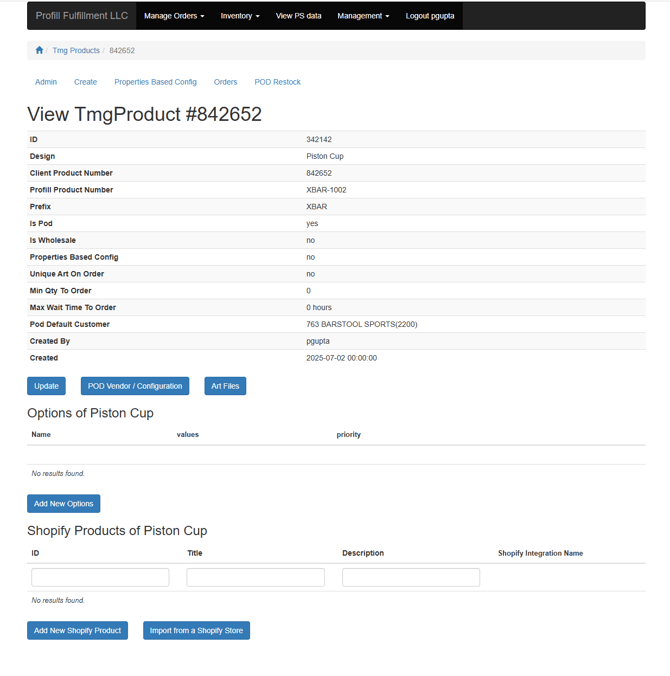Click Import from a Shopify Store button
The width and height of the screenshot is (670, 676).
click(197, 630)
